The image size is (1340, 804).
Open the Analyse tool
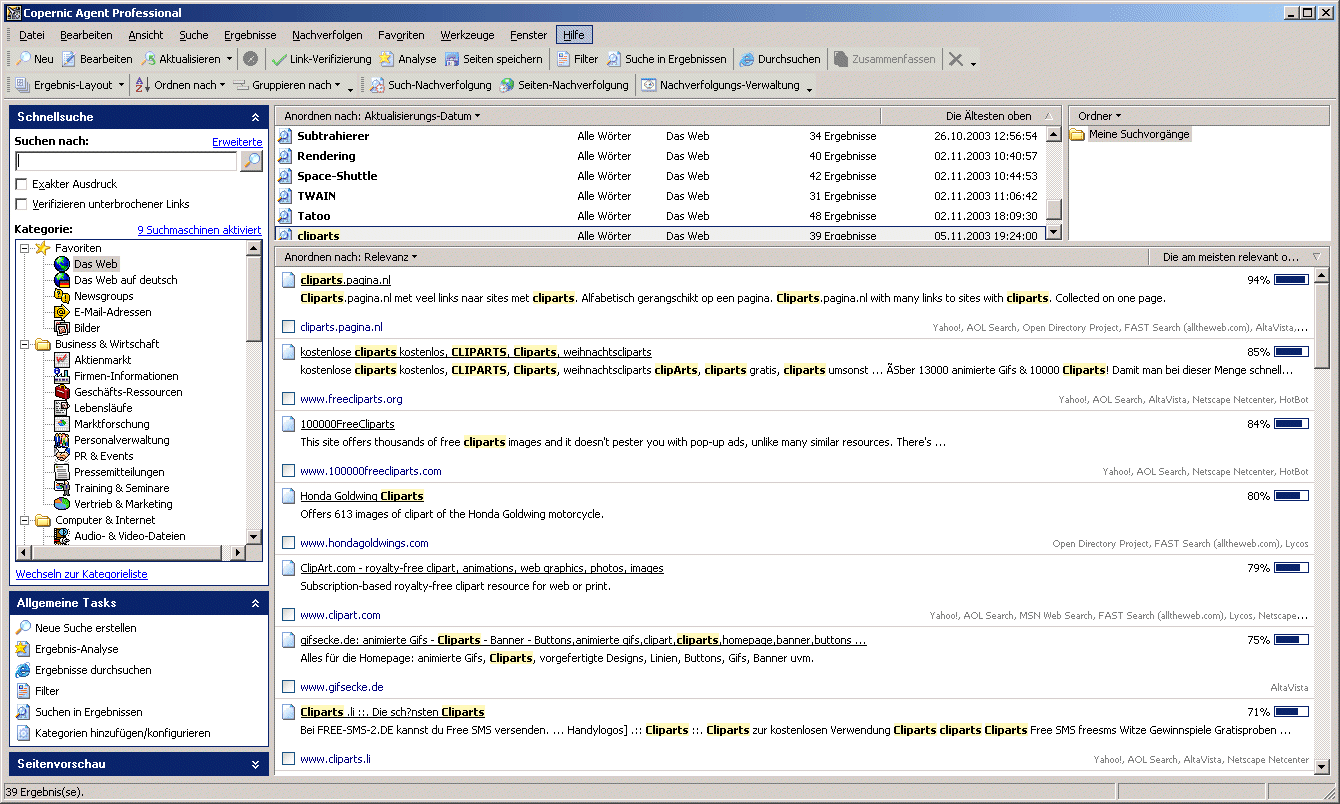(x=408, y=59)
